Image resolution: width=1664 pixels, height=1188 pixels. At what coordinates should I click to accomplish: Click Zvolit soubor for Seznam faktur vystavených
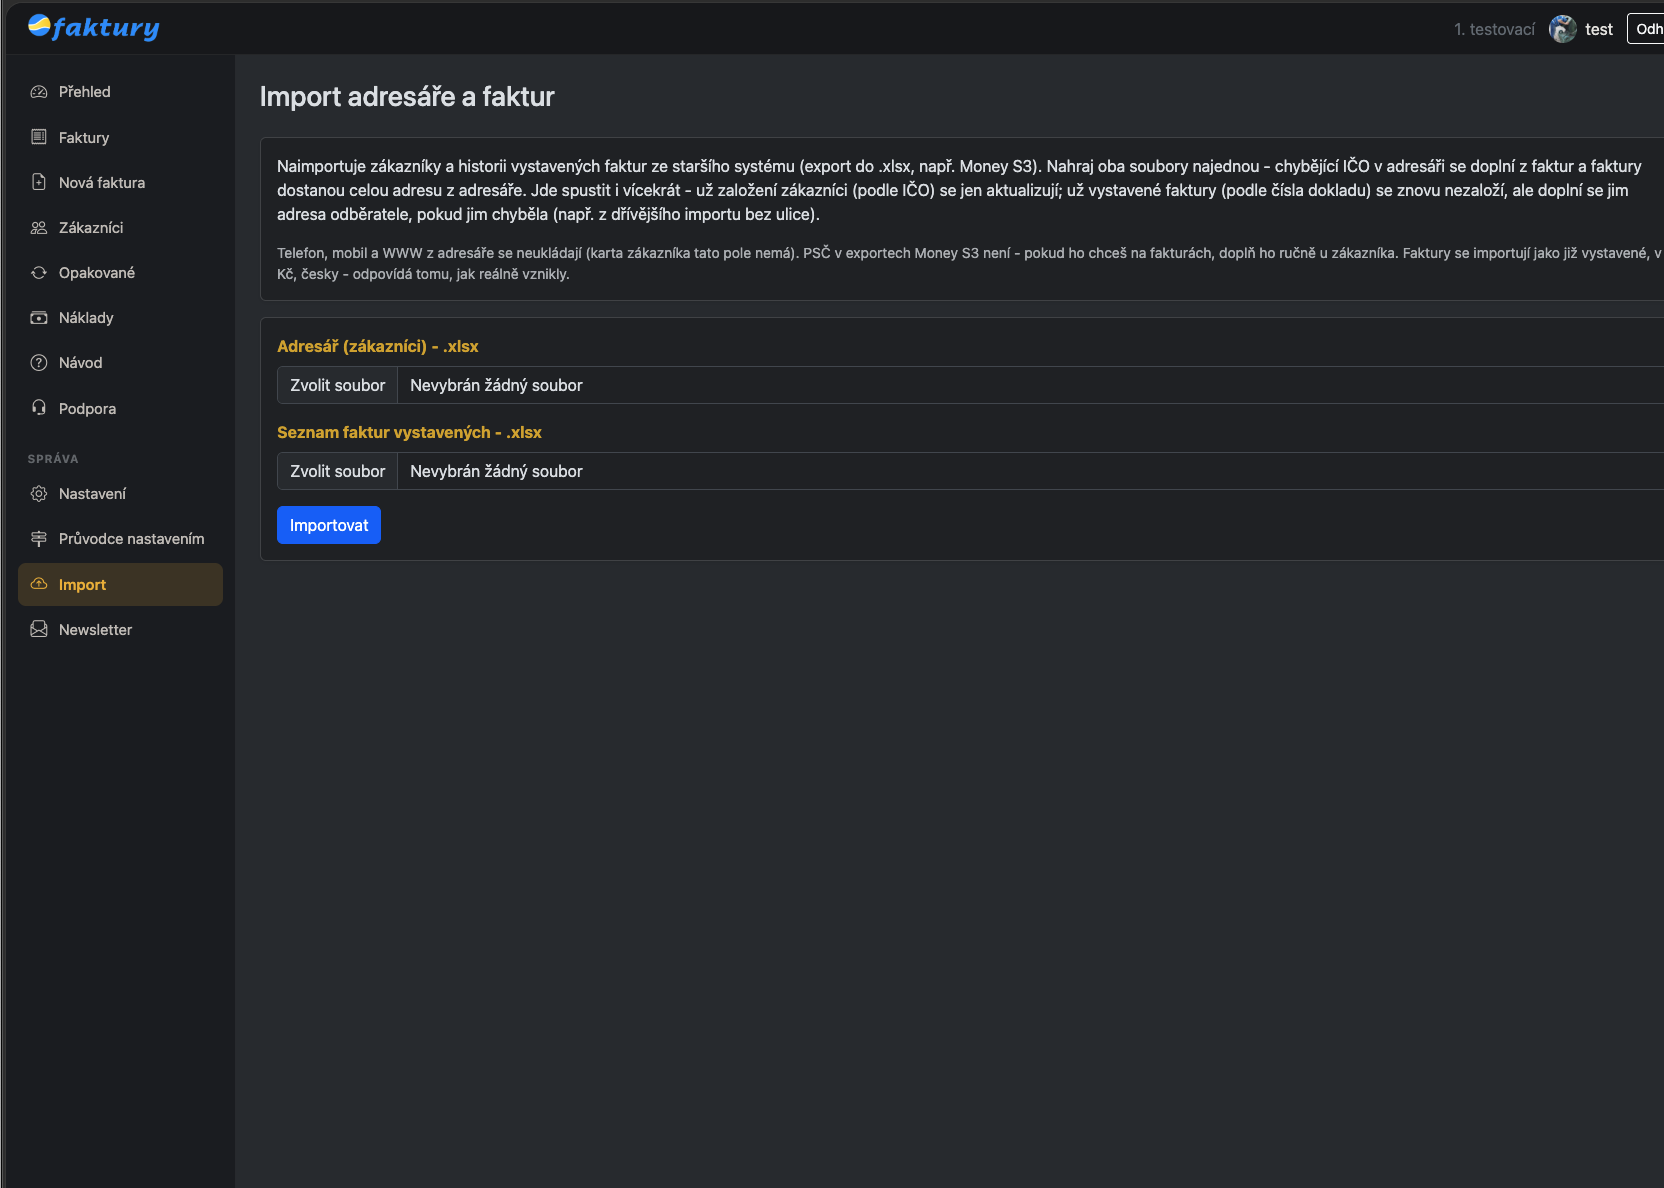pos(337,471)
